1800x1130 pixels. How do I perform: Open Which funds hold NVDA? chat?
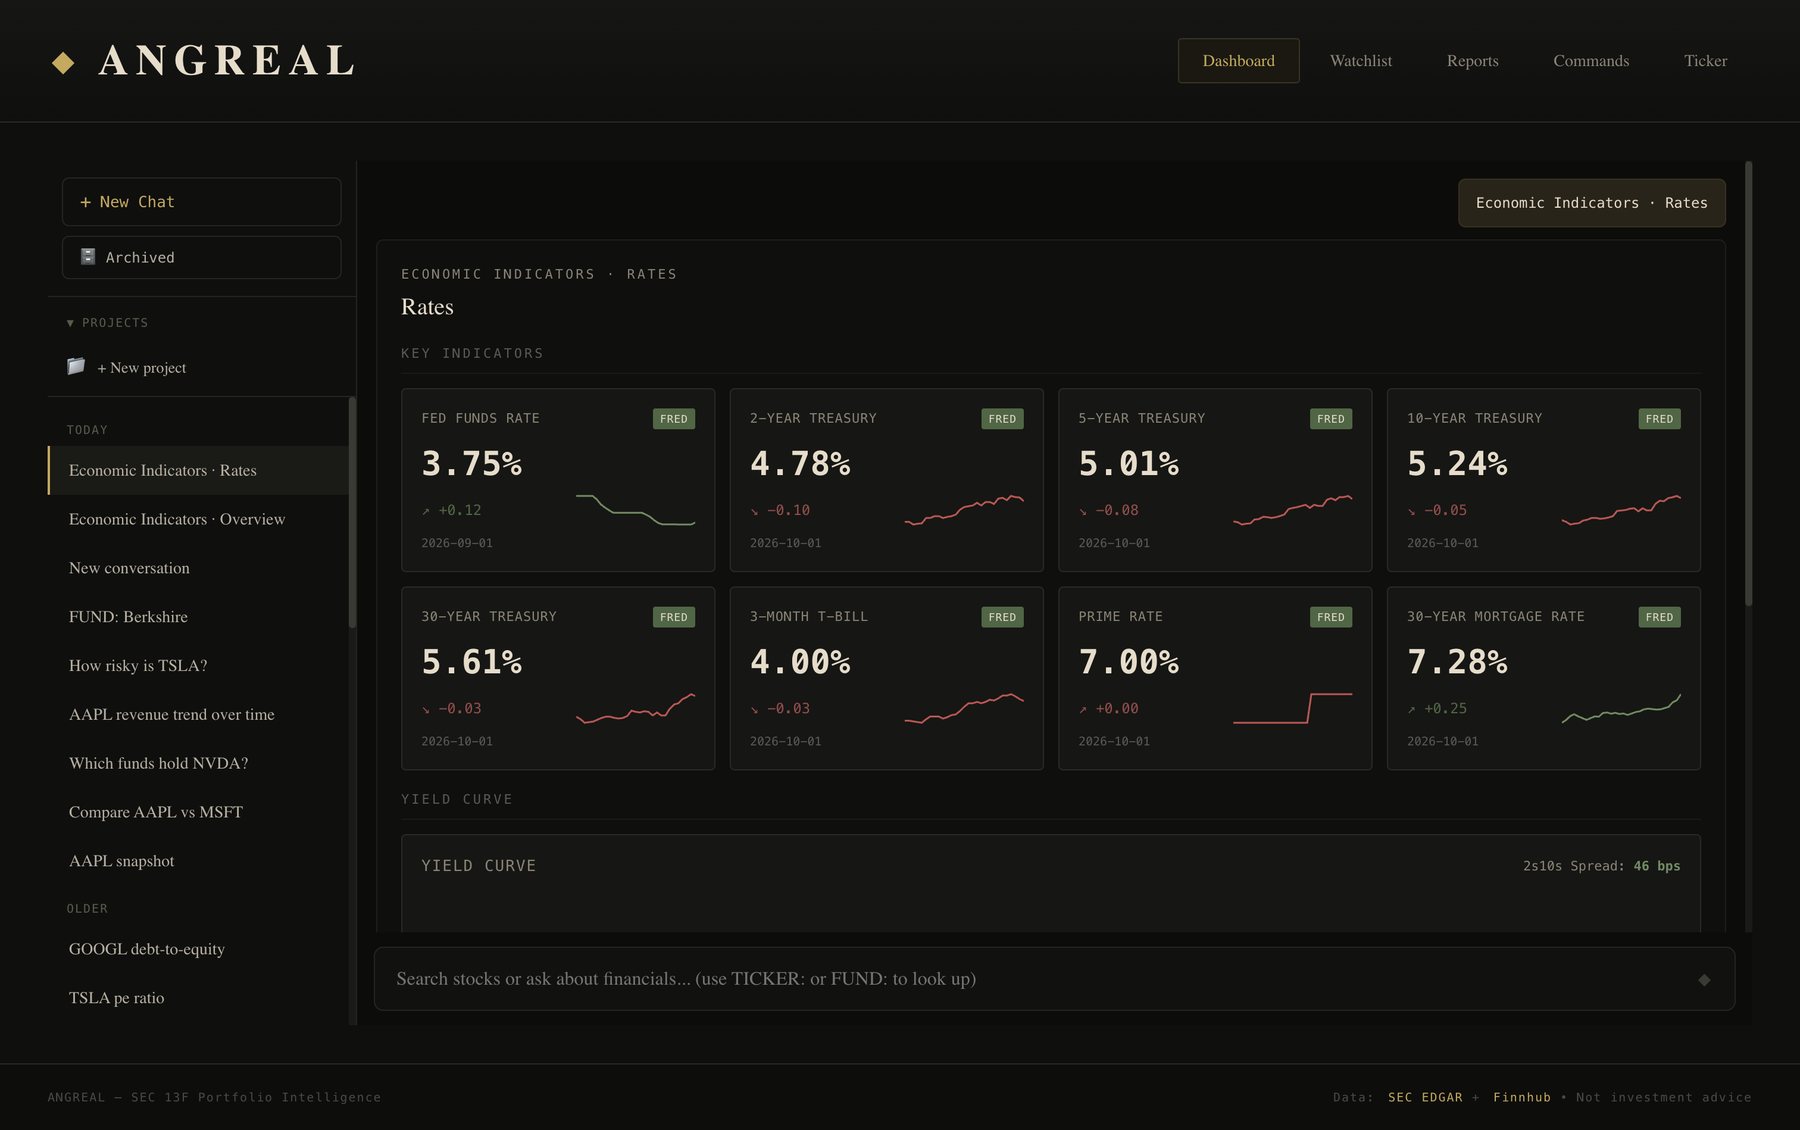click(198, 763)
